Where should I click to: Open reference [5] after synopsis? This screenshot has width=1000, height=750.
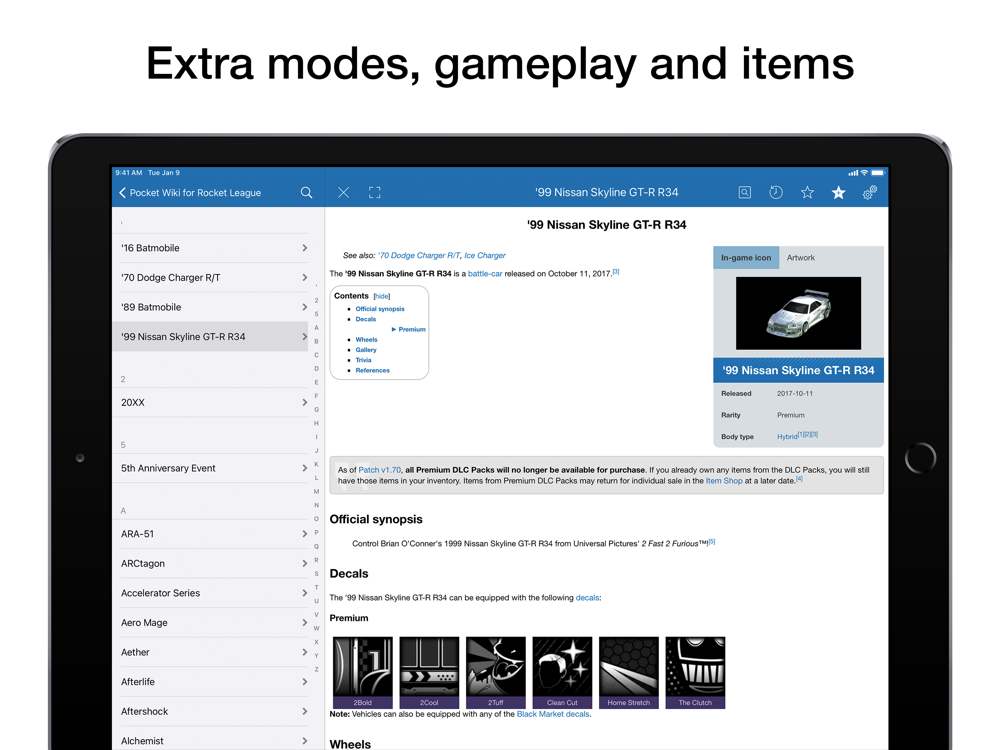tap(712, 542)
